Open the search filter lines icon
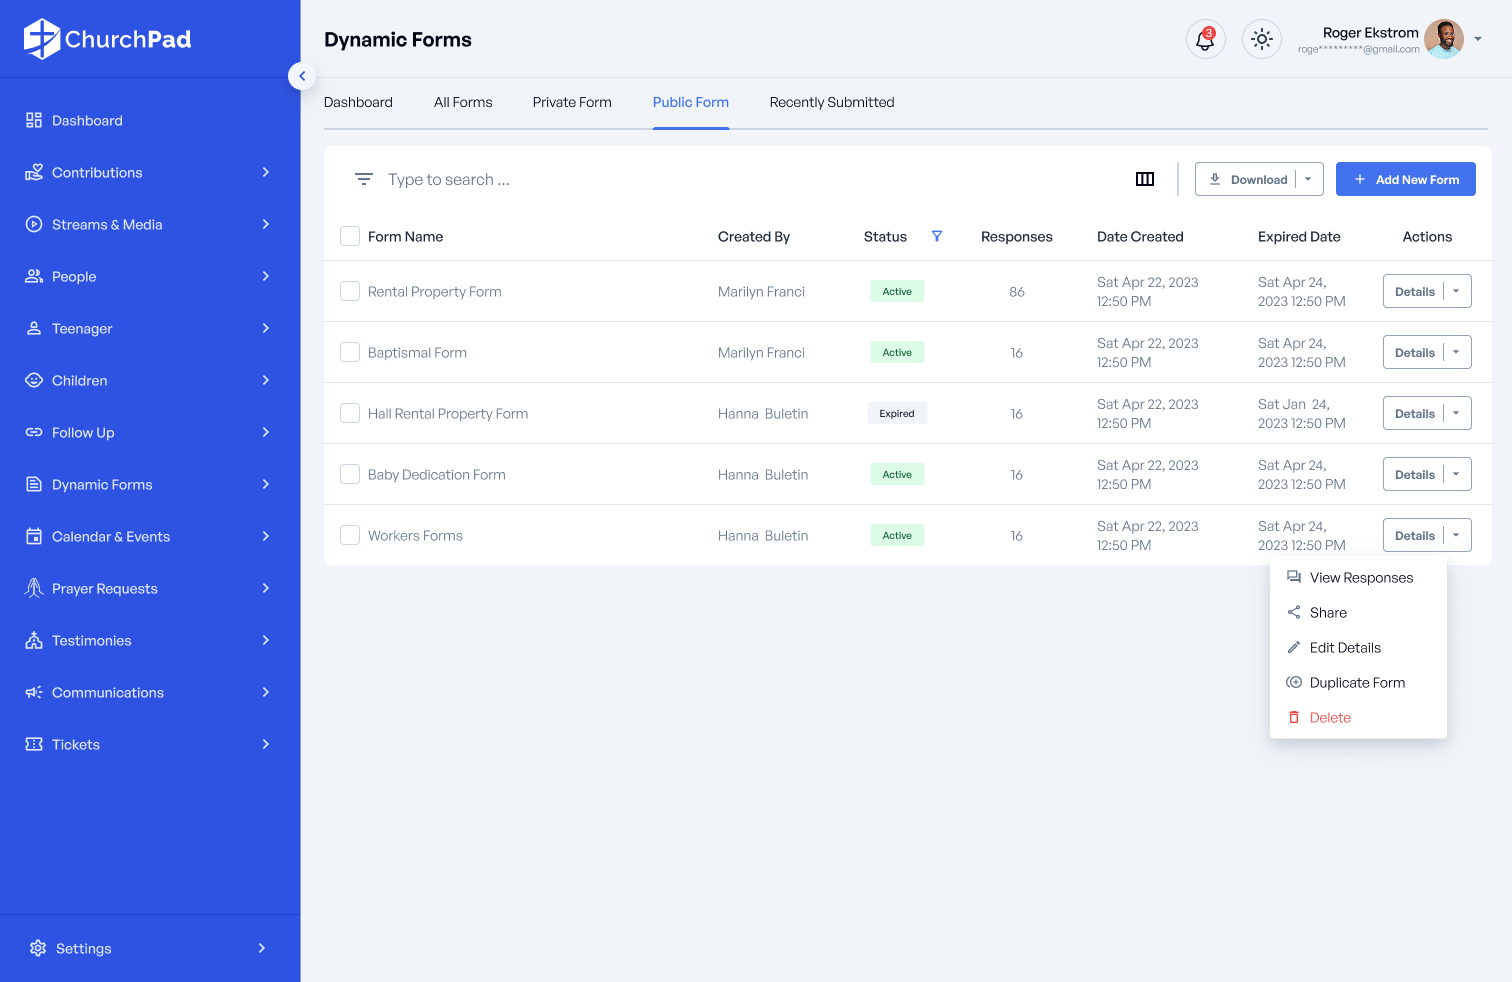Image resolution: width=1512 pixels, height=982 pixels. click(x=364, y=179)
